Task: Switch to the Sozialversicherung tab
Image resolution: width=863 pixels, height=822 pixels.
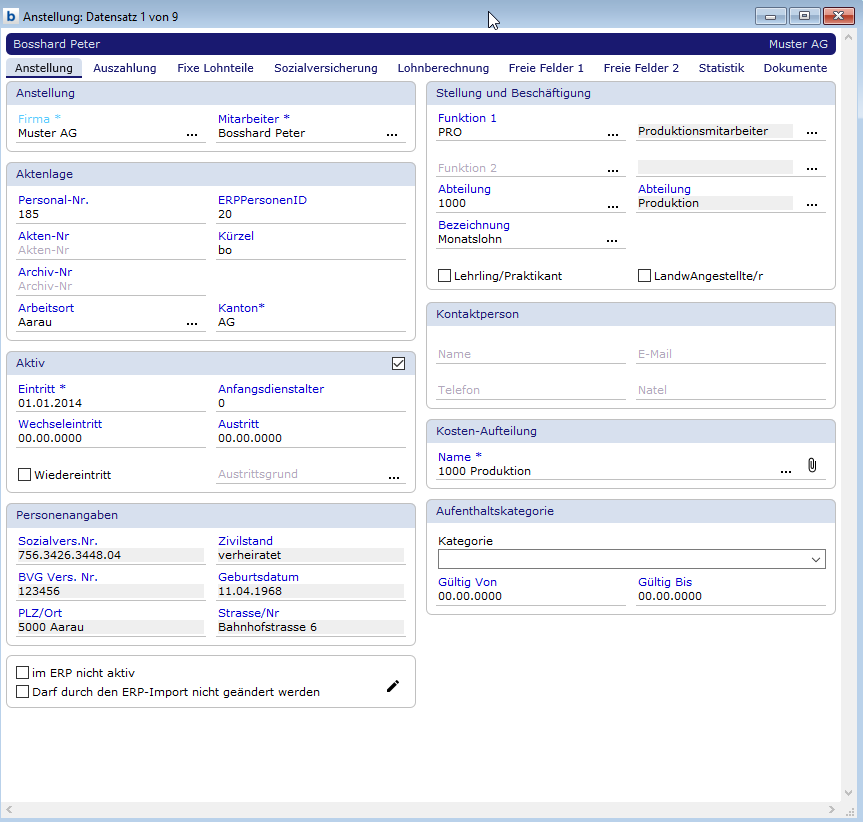Action: click(x=325, y=68)
